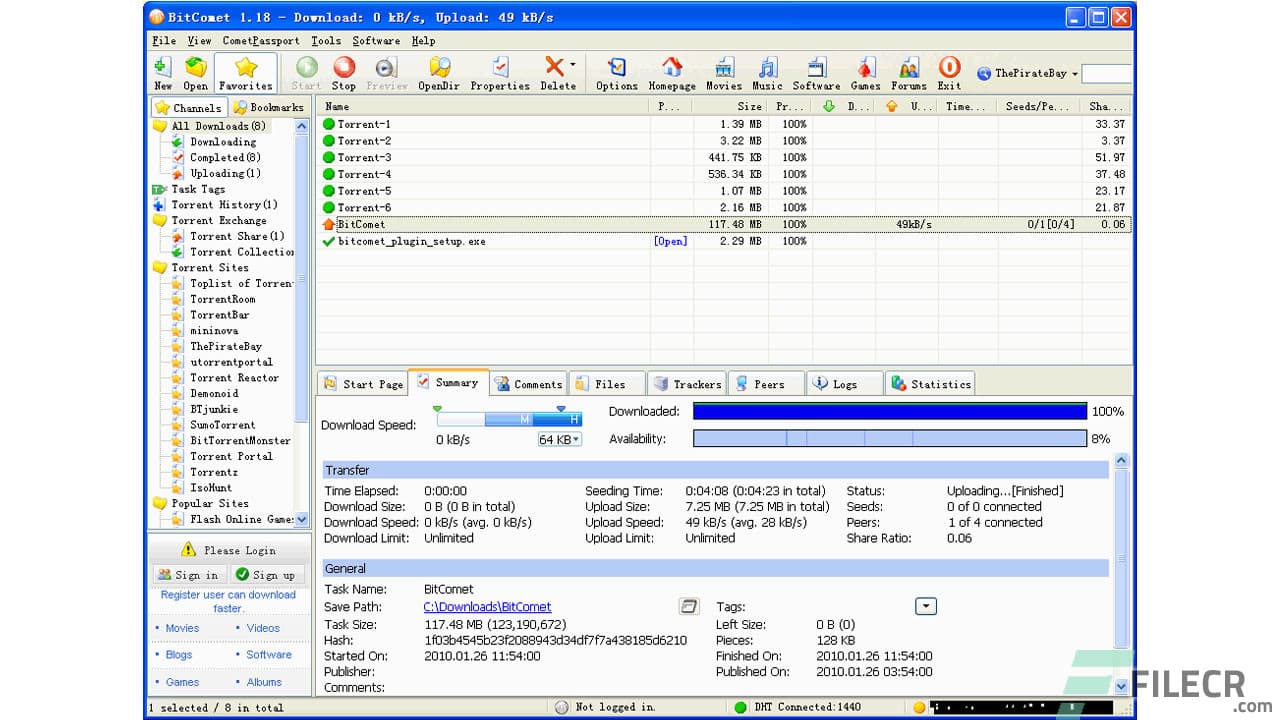Viewport: 1280px width, 720px height.
Task: Stop the current download with the Stop icon
Action: coord(344,72)
